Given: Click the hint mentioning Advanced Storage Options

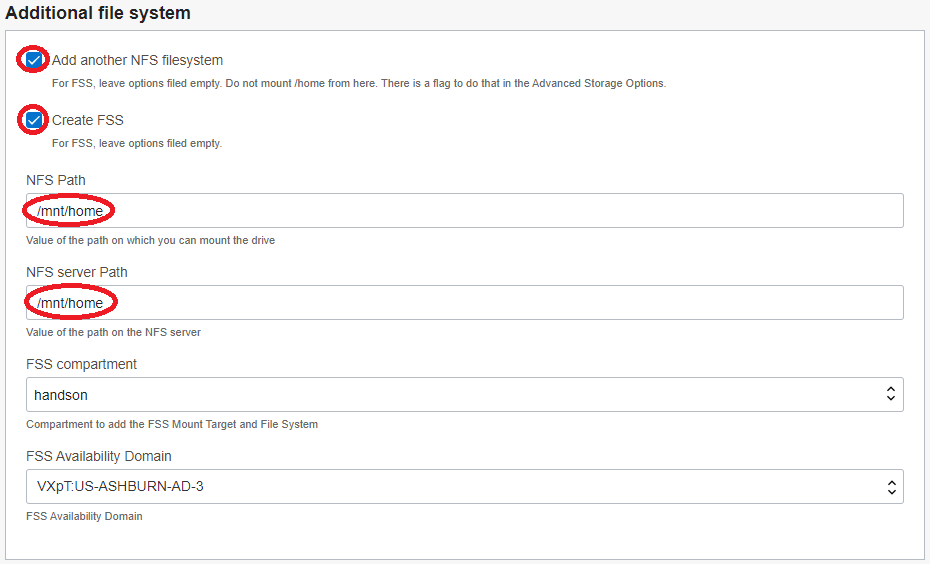Looking at the screenshot, I should (x=358, y=83).
